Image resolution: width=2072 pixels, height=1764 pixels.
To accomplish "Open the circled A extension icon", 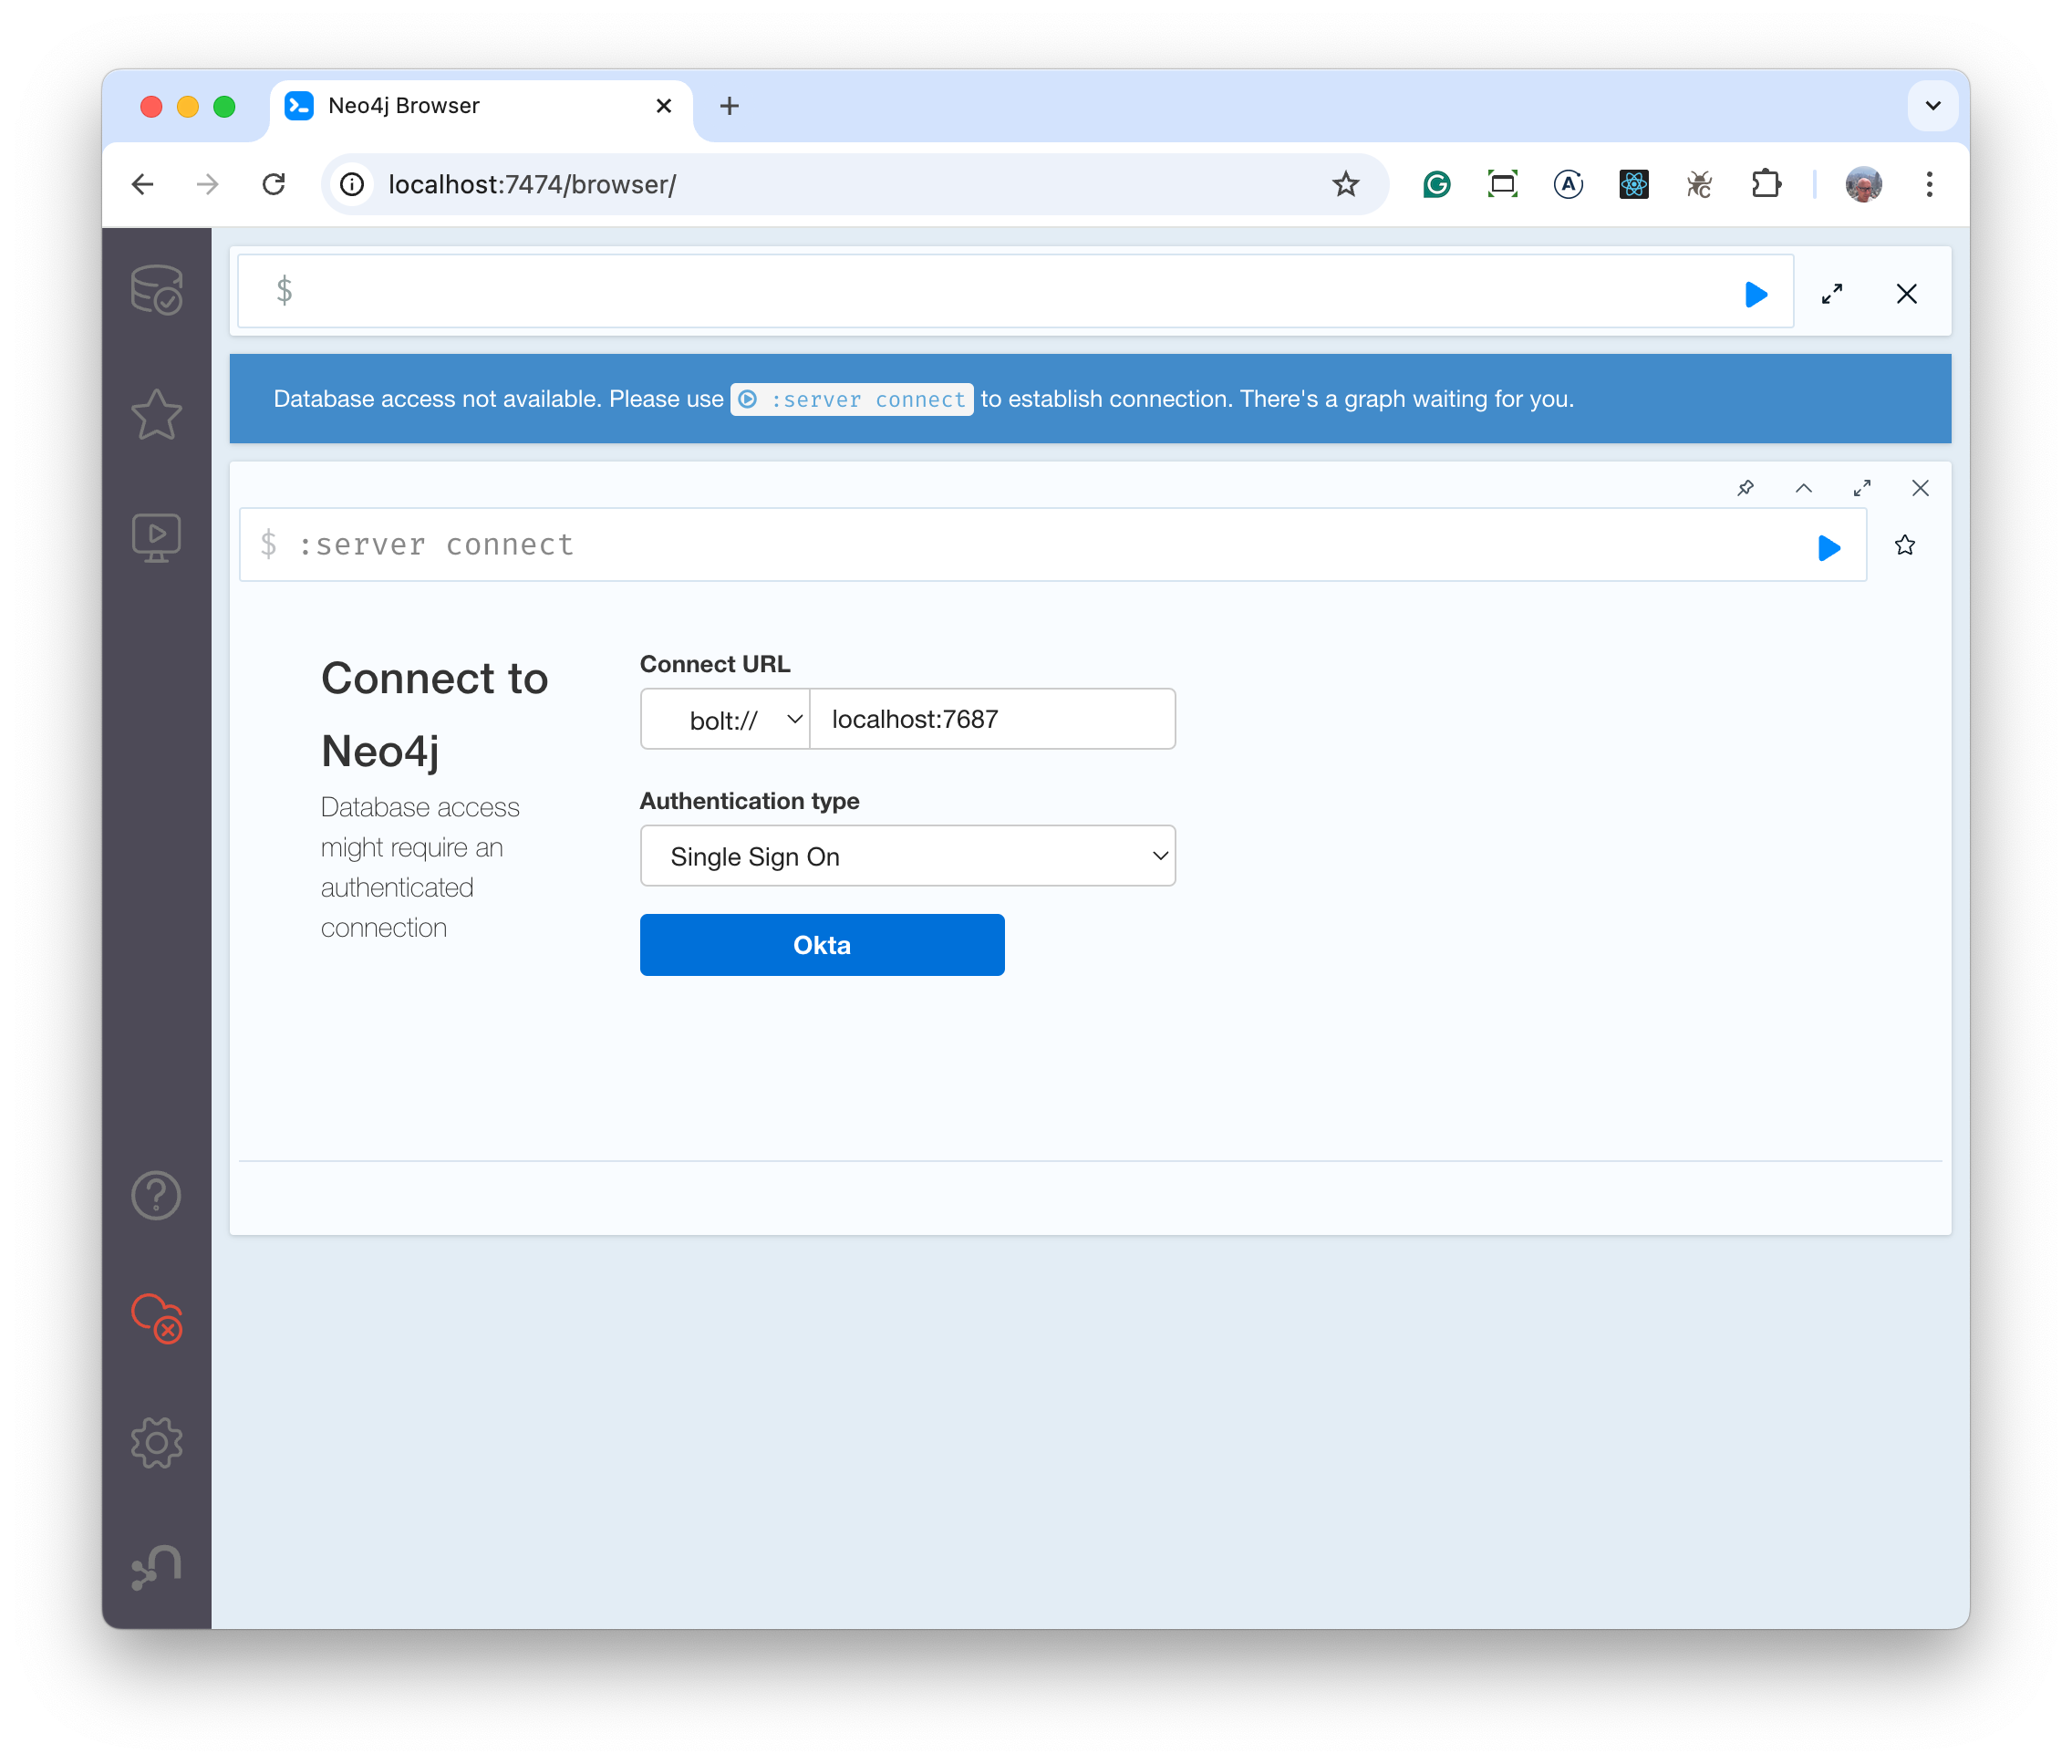I will (x=1568, y=184).
